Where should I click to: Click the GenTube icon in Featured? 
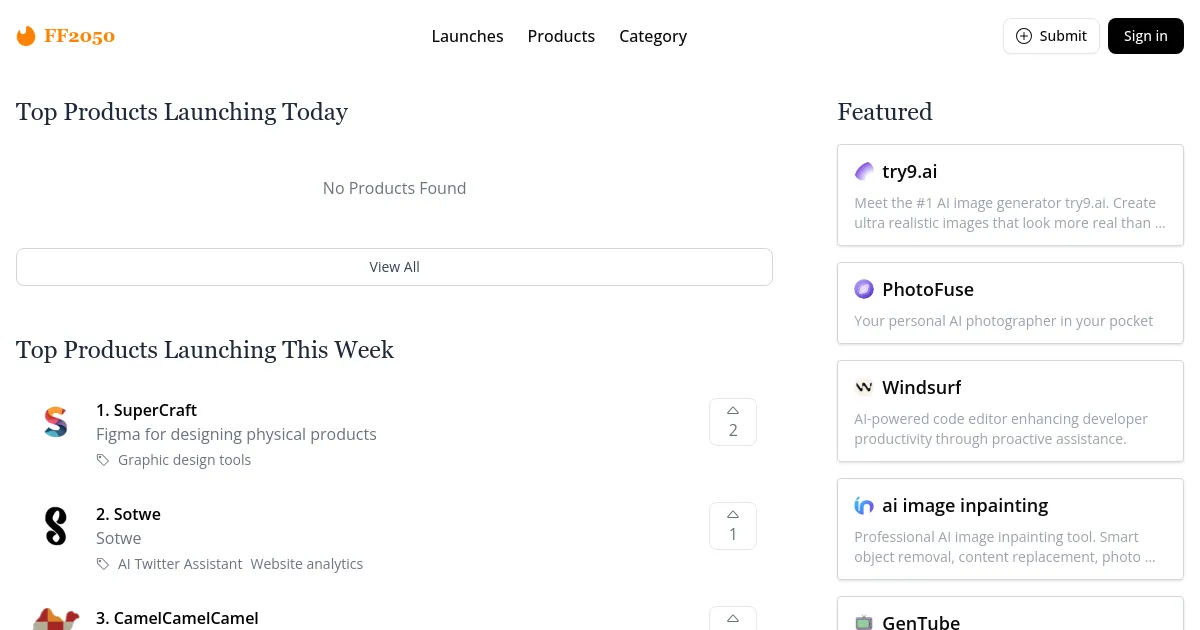864,623
